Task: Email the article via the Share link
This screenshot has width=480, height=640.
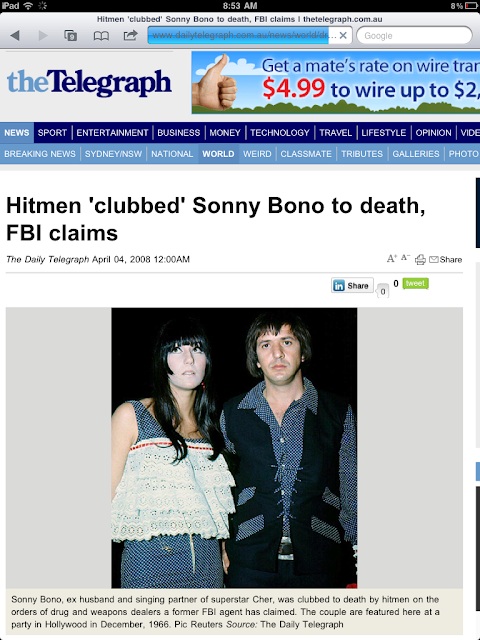Action: [x=445, y=260]
